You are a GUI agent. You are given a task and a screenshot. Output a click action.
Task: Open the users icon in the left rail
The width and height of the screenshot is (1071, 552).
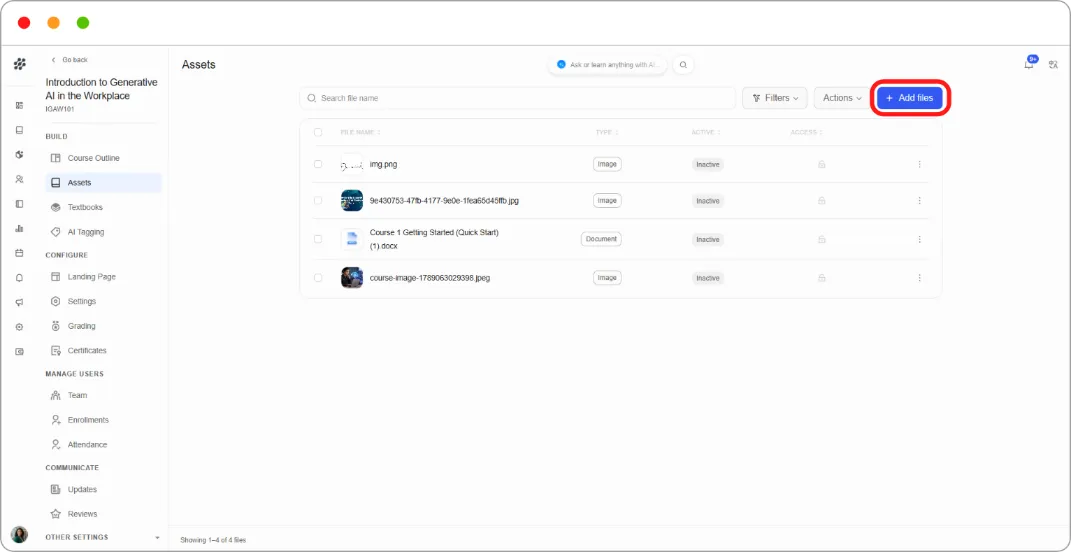click(19, 179)
